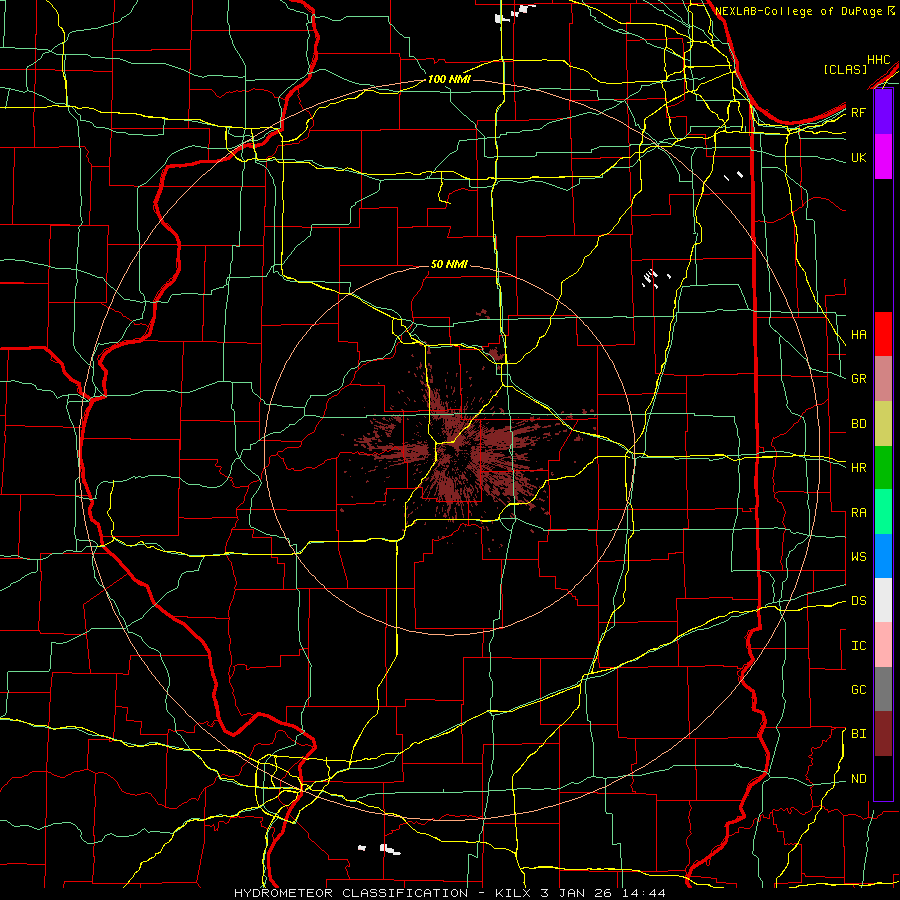This screenshot has height=900, width=900.
Task: Click the WS legend label
Action: pyautogui.click(x=859, y=556)
